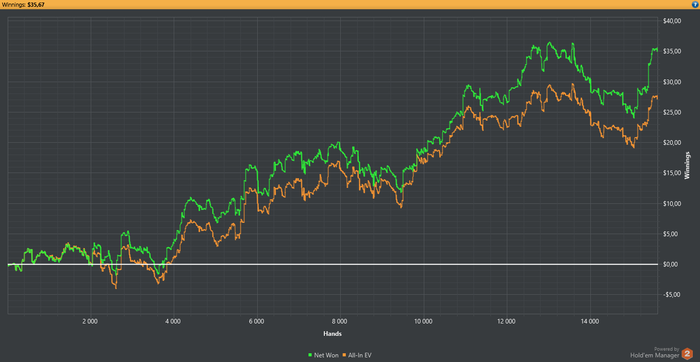Viewport: 700px width, 362px height.
Task: Click the 4 000 hands axis label
Action: pyautogui.click(x=173, y=321)
